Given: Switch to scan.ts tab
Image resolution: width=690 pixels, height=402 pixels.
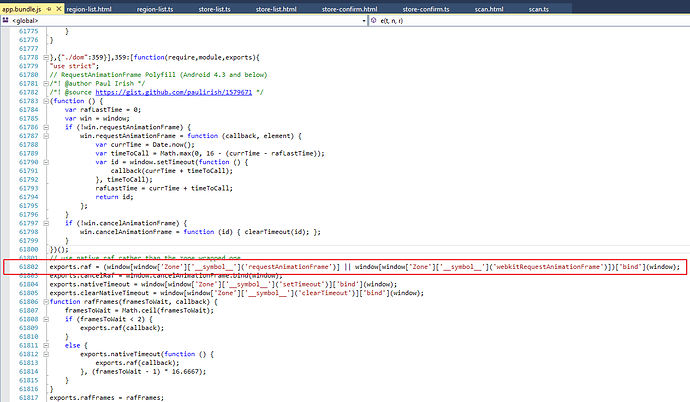Looking at the screenshot, I should (539, 9).
